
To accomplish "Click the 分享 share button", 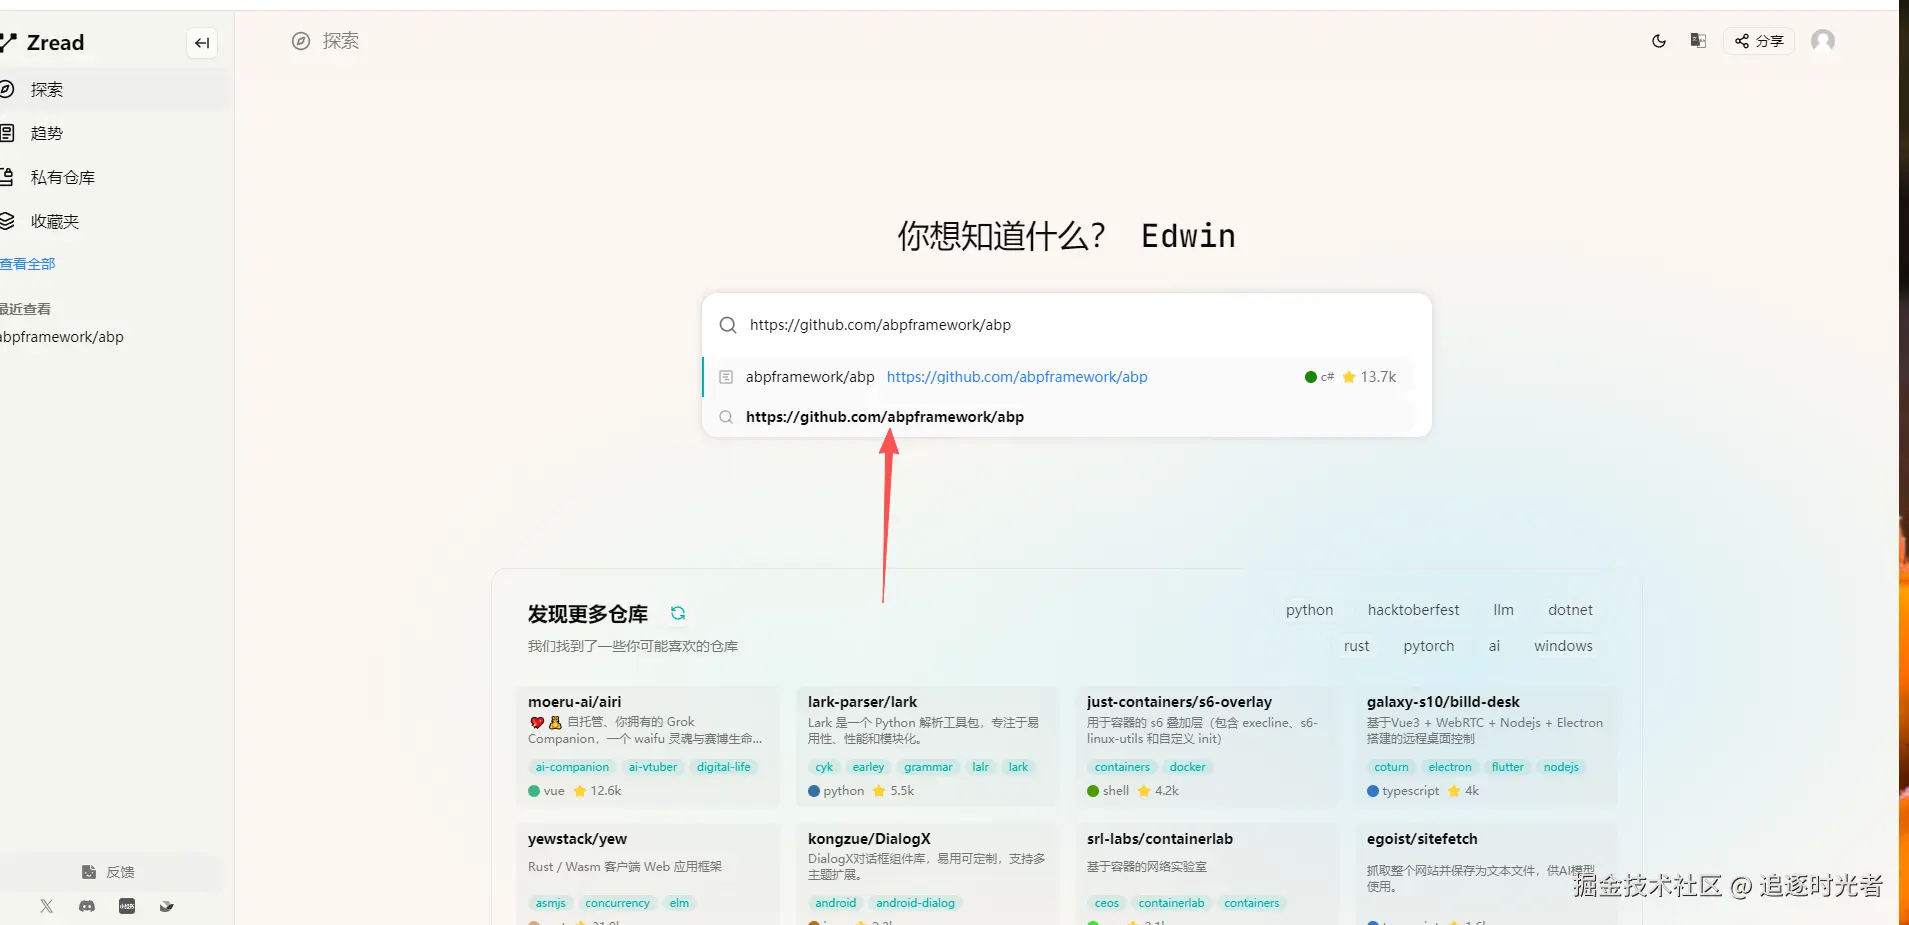I will click(1759, 41).
